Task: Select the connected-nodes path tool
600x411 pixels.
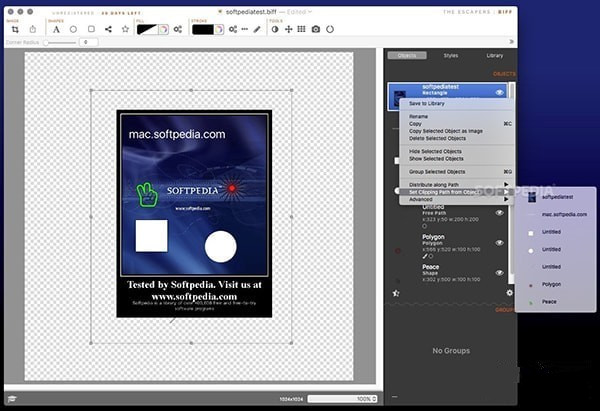Action: (108, 29)
